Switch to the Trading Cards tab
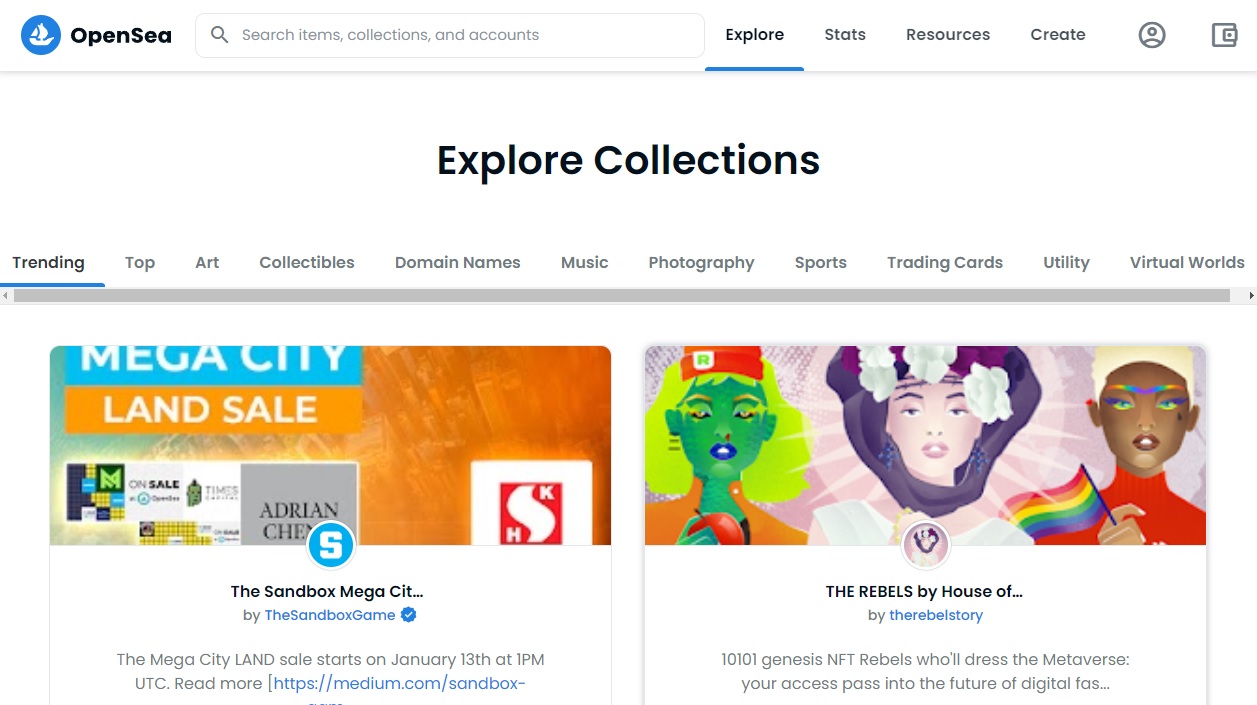Viewport: 1257px width, 705px height. (x=944, y=263)
